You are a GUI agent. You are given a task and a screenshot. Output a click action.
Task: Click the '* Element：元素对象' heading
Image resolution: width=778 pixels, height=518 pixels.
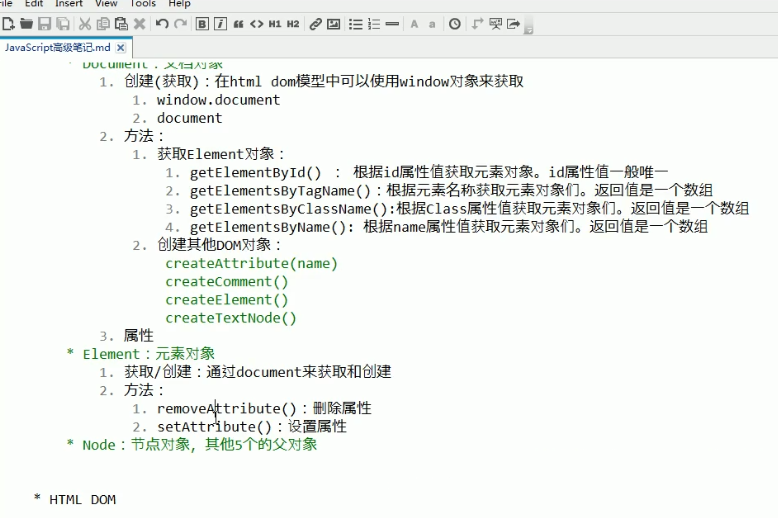pos(141,354)
